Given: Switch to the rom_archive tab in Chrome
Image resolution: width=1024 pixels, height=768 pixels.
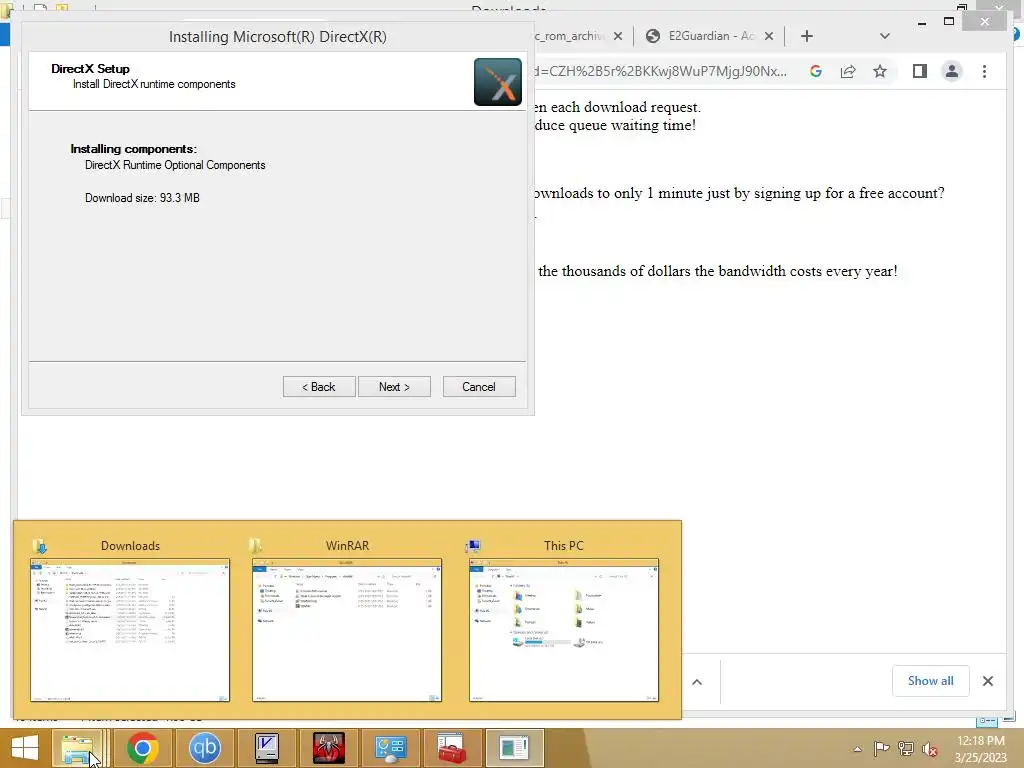Looking at the screenshot, I should (568, 36).
